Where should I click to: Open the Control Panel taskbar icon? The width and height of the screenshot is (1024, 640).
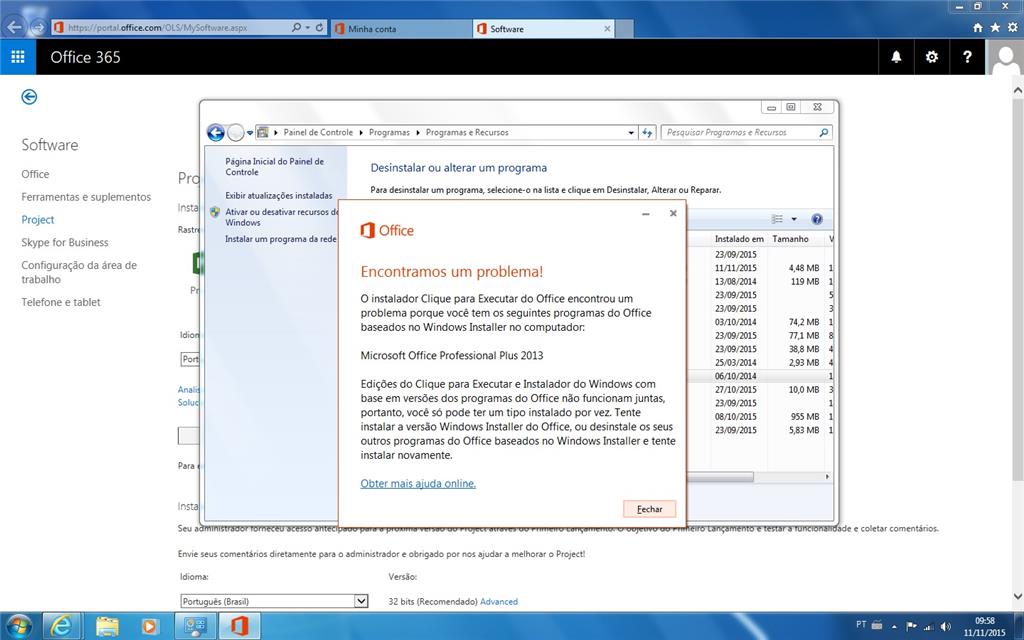[x=195, y=626]
